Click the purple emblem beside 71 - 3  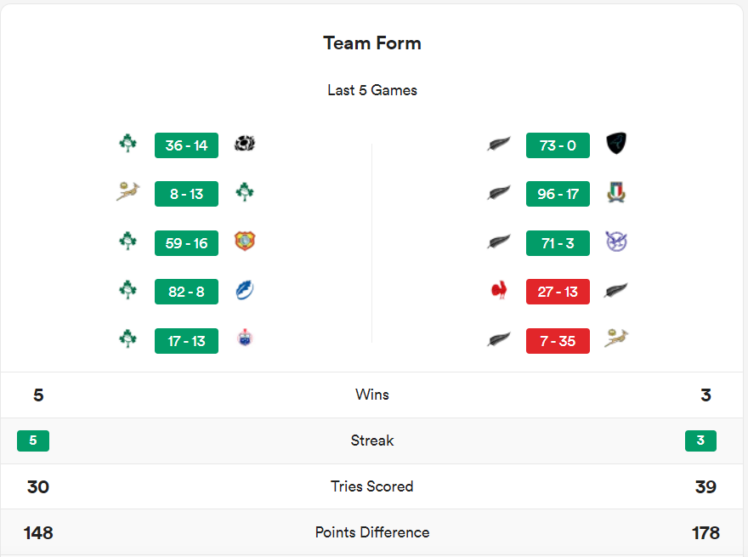(x=616, y=241)
